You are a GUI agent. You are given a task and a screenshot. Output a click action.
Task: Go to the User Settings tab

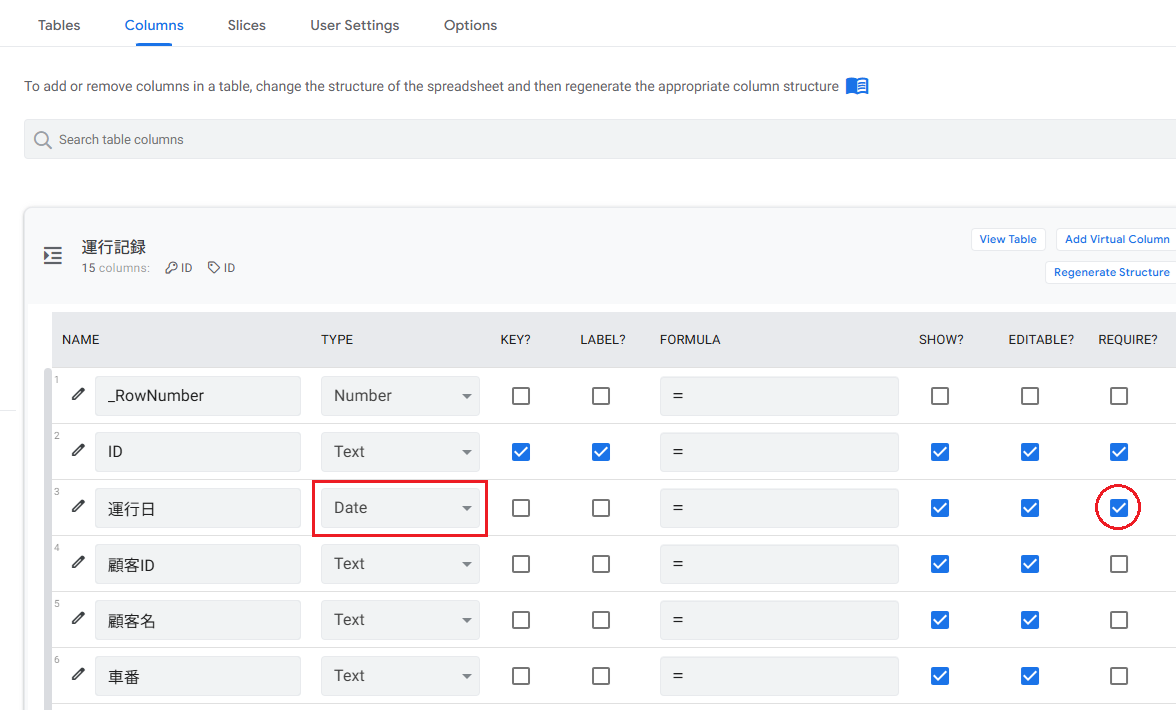click(x=354, y=25)
